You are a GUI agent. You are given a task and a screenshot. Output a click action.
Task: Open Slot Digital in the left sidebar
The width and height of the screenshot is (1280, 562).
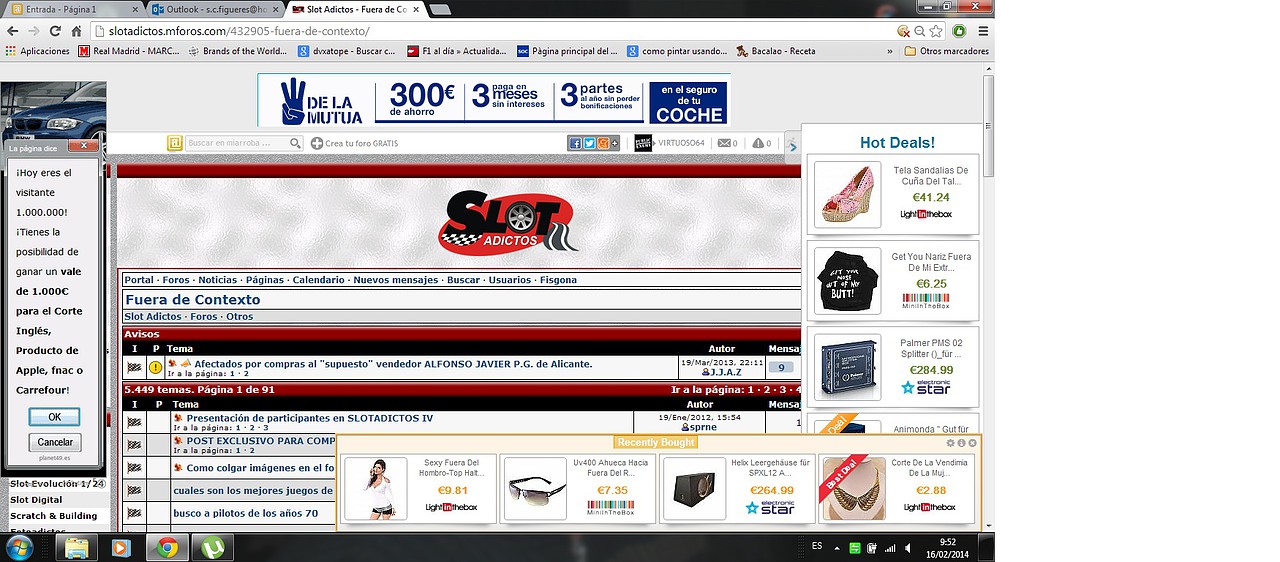tap(36, 499)
